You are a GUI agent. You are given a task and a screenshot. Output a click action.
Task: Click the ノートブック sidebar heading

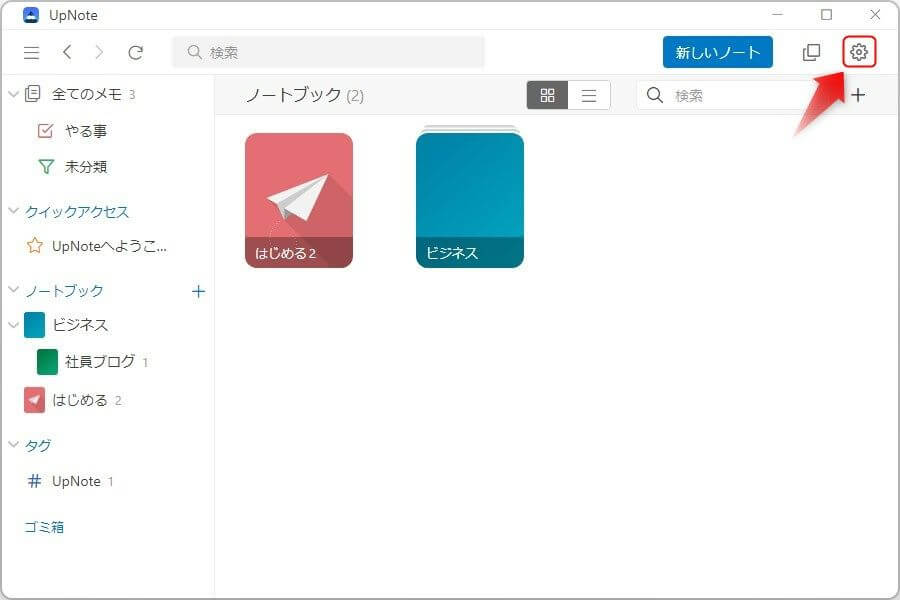click(64, 291)
